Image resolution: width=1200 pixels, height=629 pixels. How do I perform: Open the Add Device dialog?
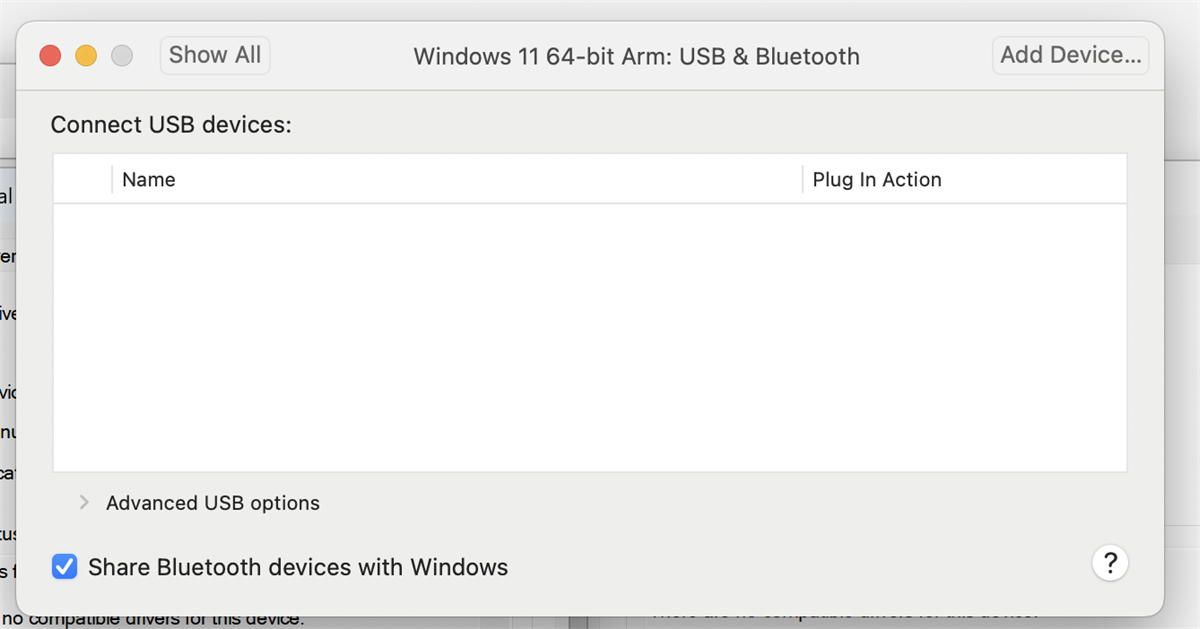[1070, 55]
